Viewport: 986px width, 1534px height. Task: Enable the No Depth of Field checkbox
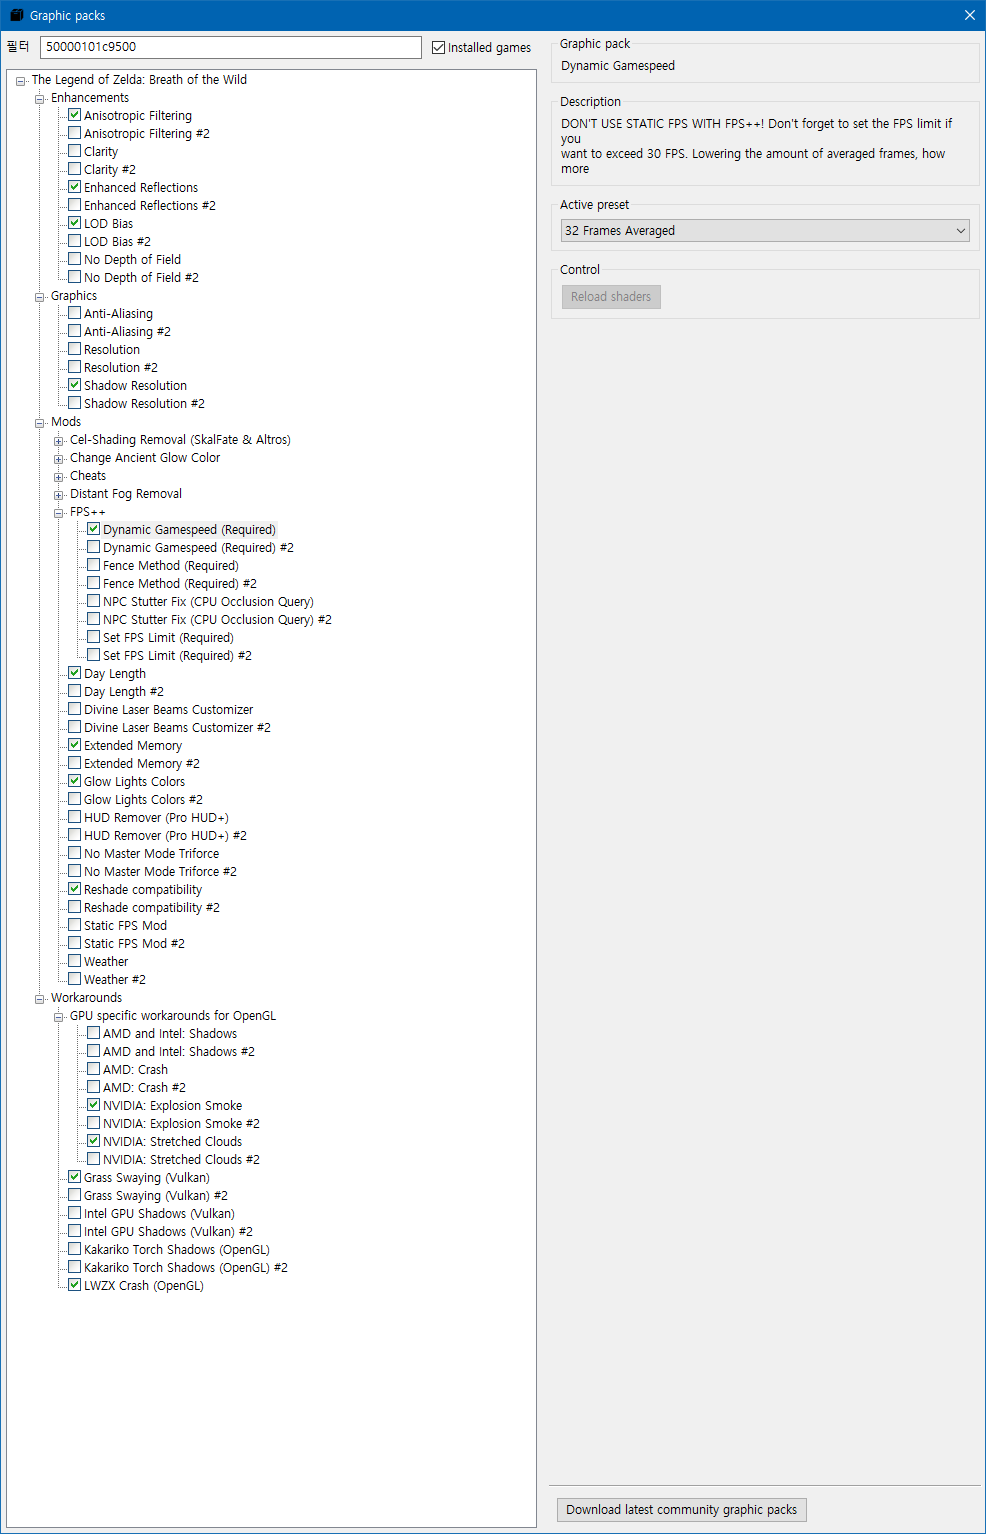point(74,259)
